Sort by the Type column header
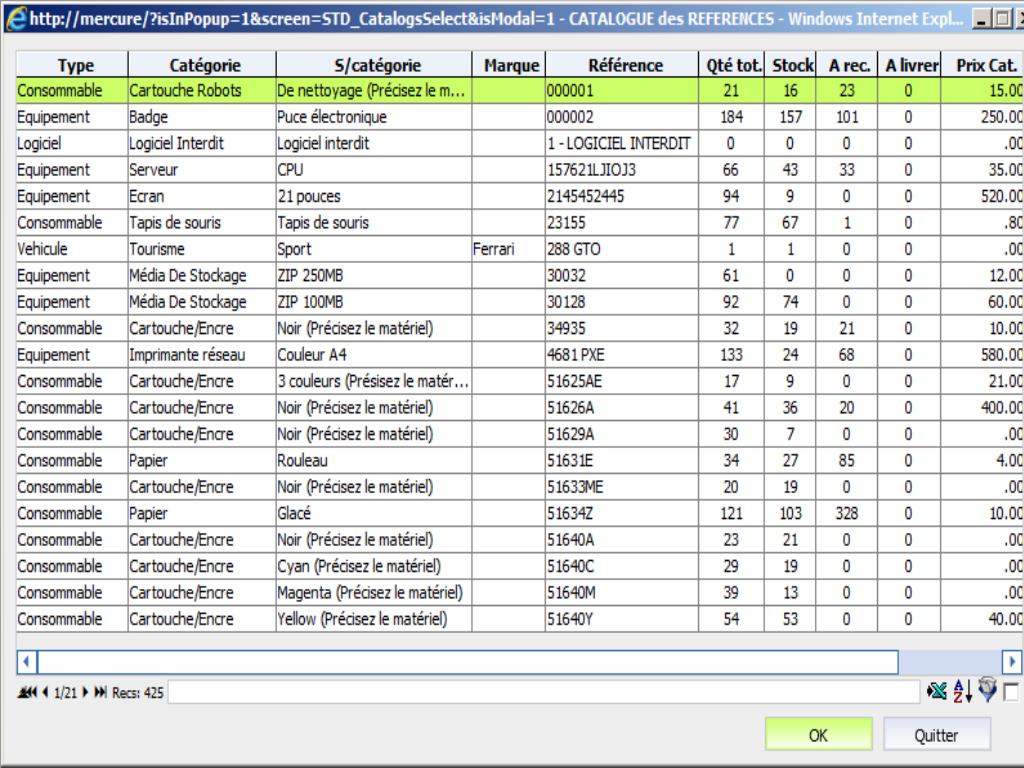Screen dimensions: 1024x768 coord(72,65)
